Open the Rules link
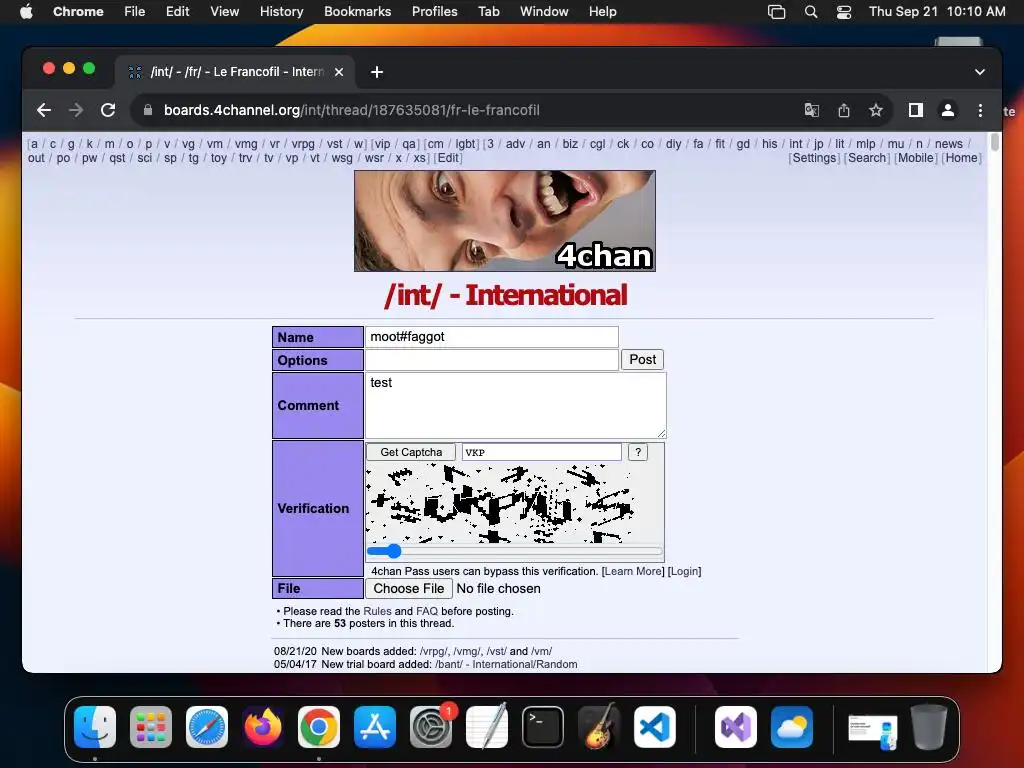The height and width of the screenshot is (768, 1024). pyautogui.click(x=377, y=611)
